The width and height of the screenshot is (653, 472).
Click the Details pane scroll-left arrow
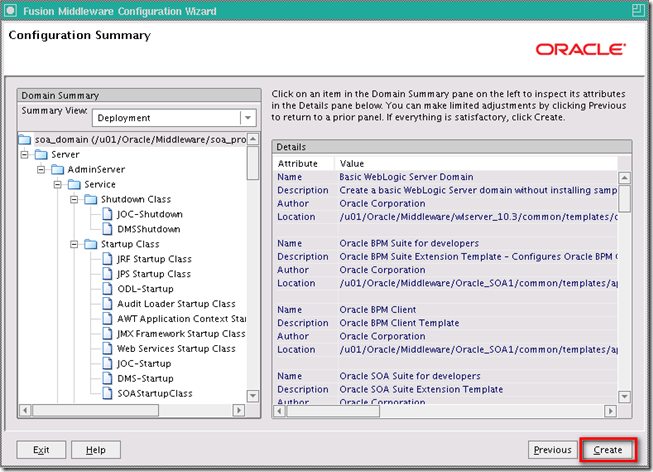coord(280,411)
